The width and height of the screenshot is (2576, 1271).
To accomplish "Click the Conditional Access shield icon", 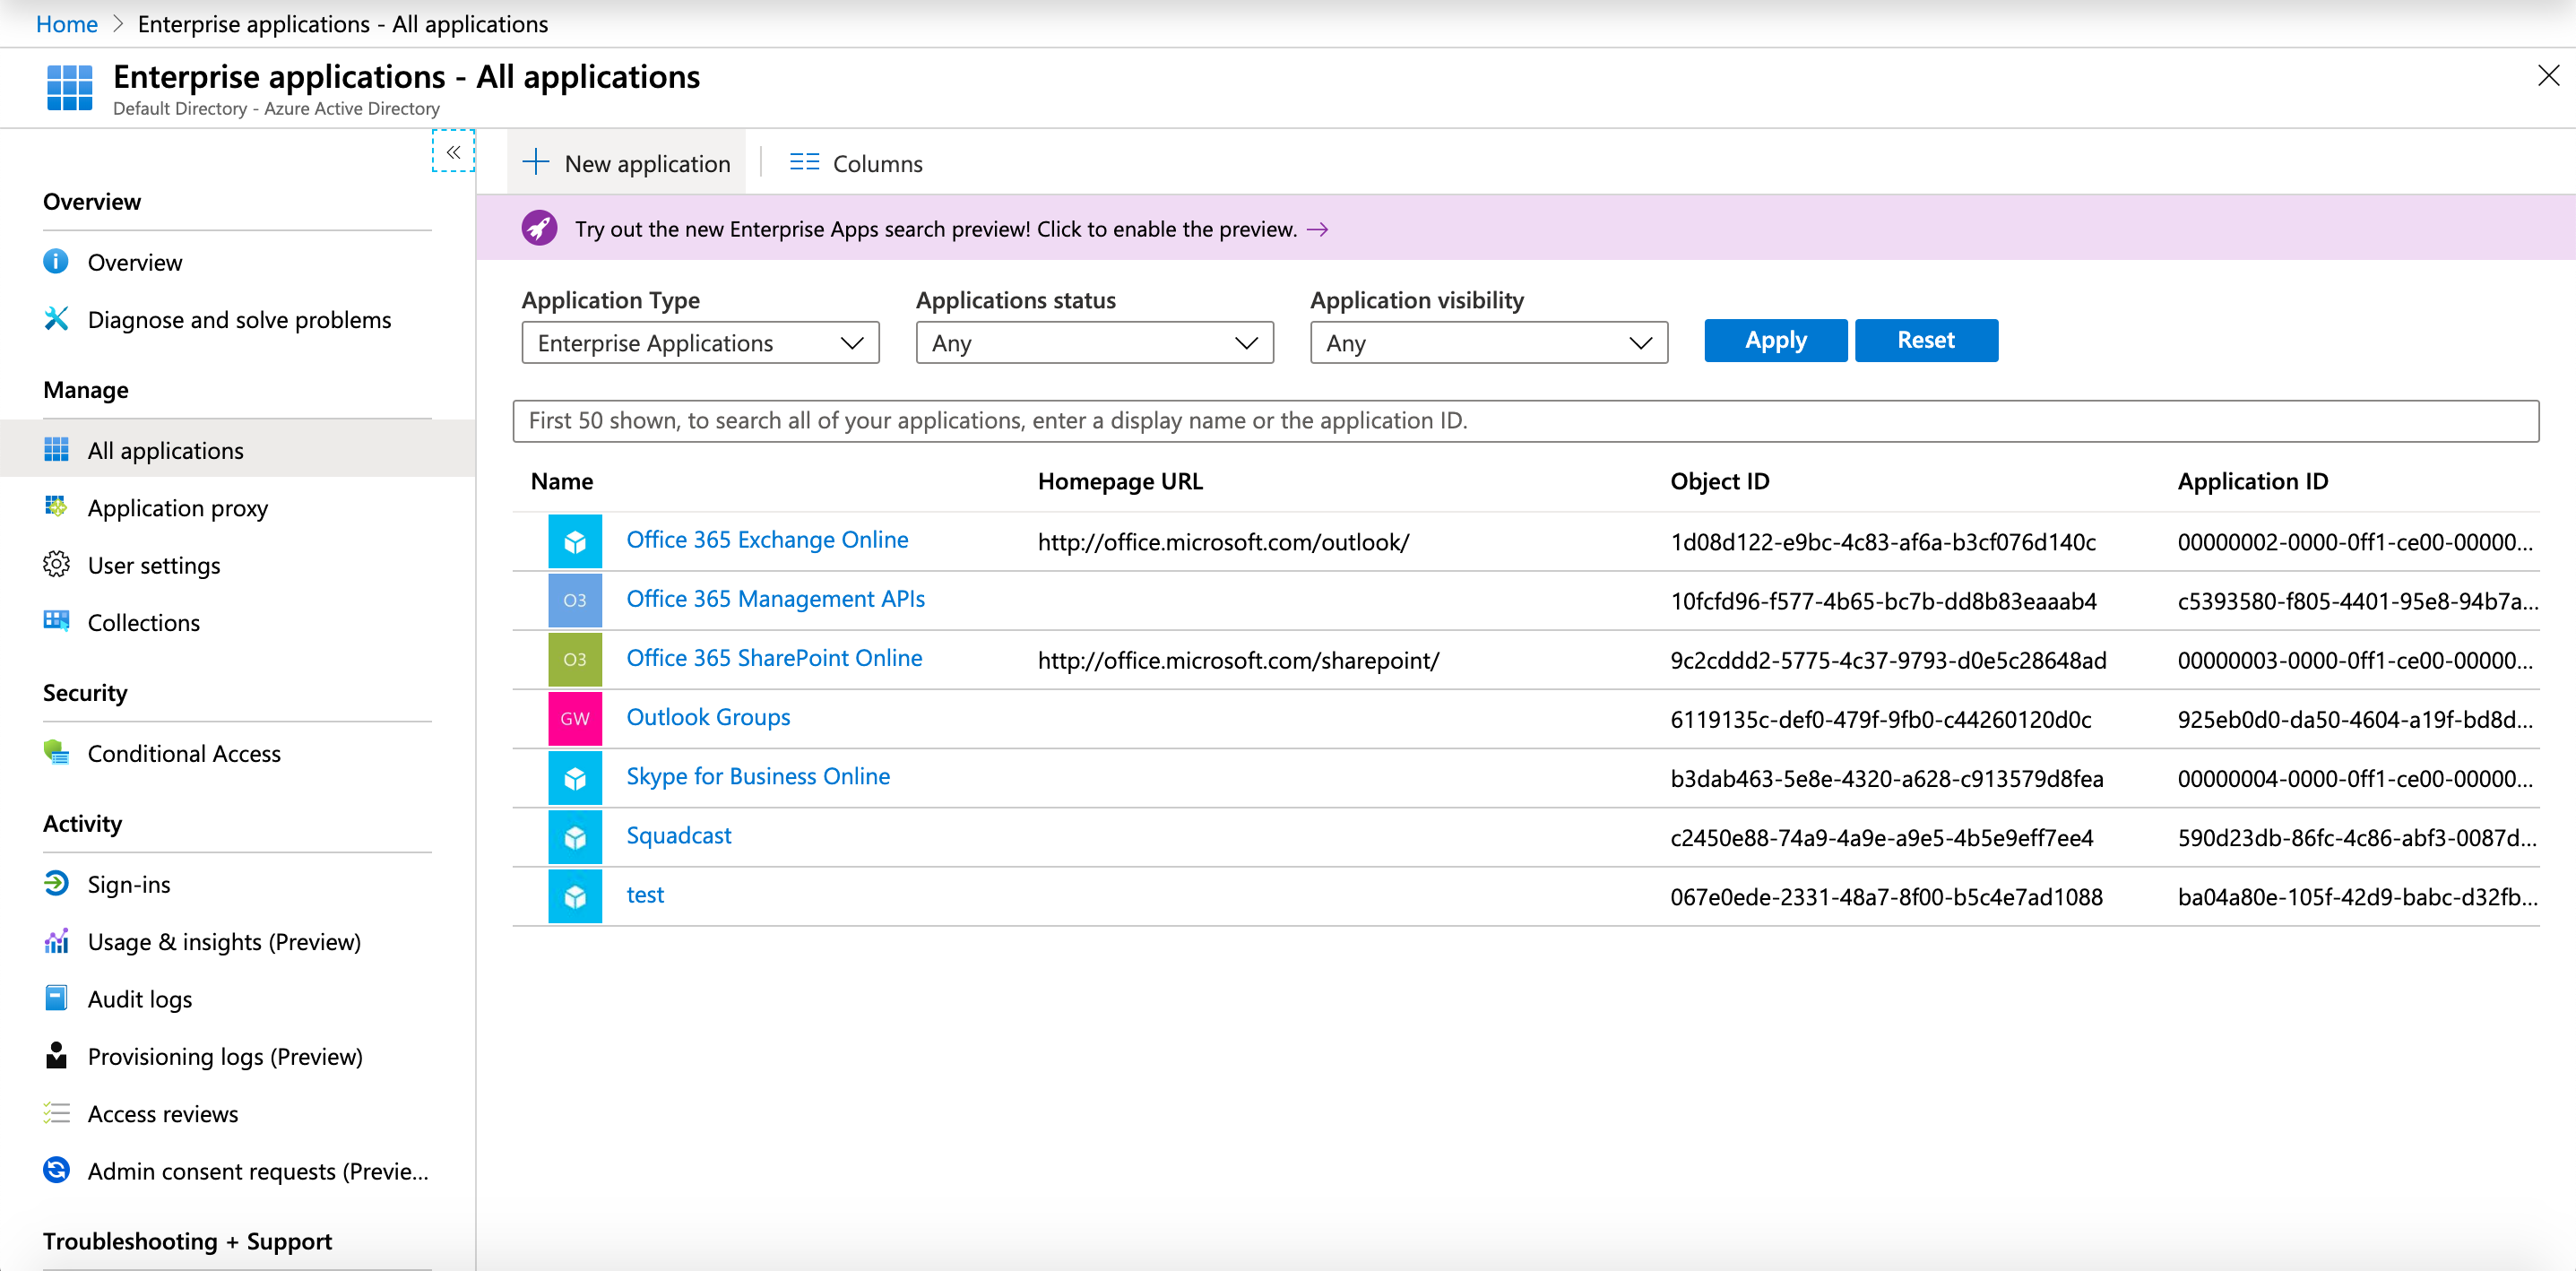I will coord(56,752).
